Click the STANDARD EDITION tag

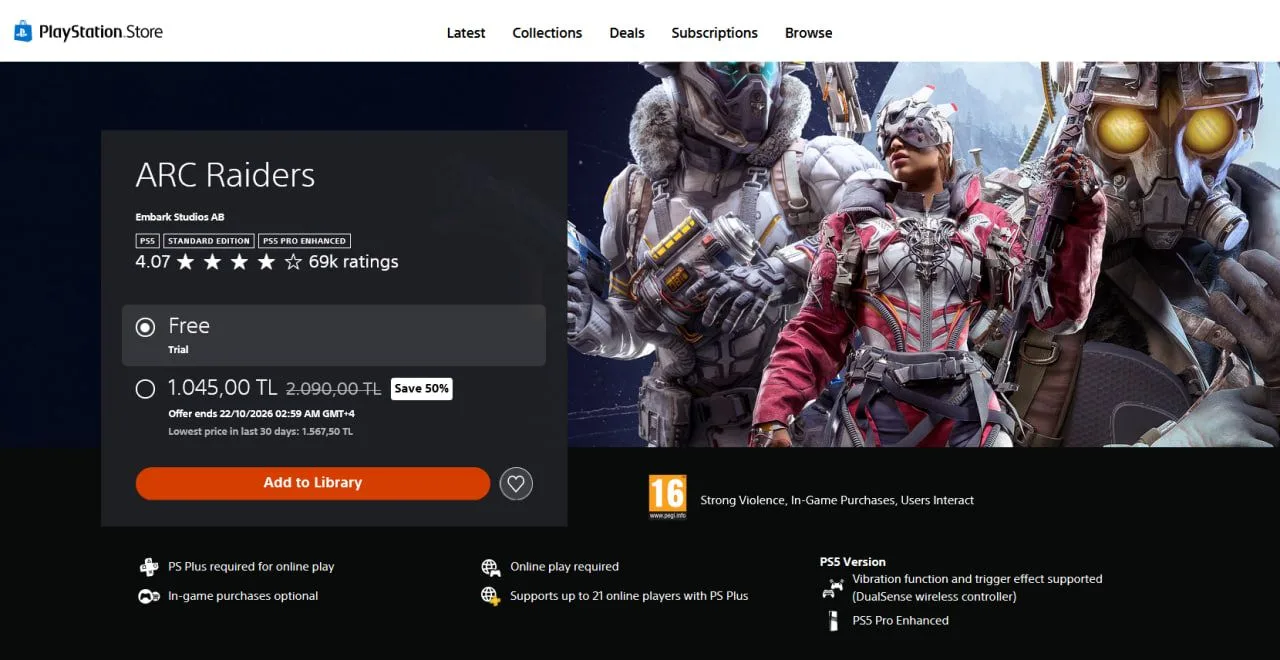pos(208,241)
